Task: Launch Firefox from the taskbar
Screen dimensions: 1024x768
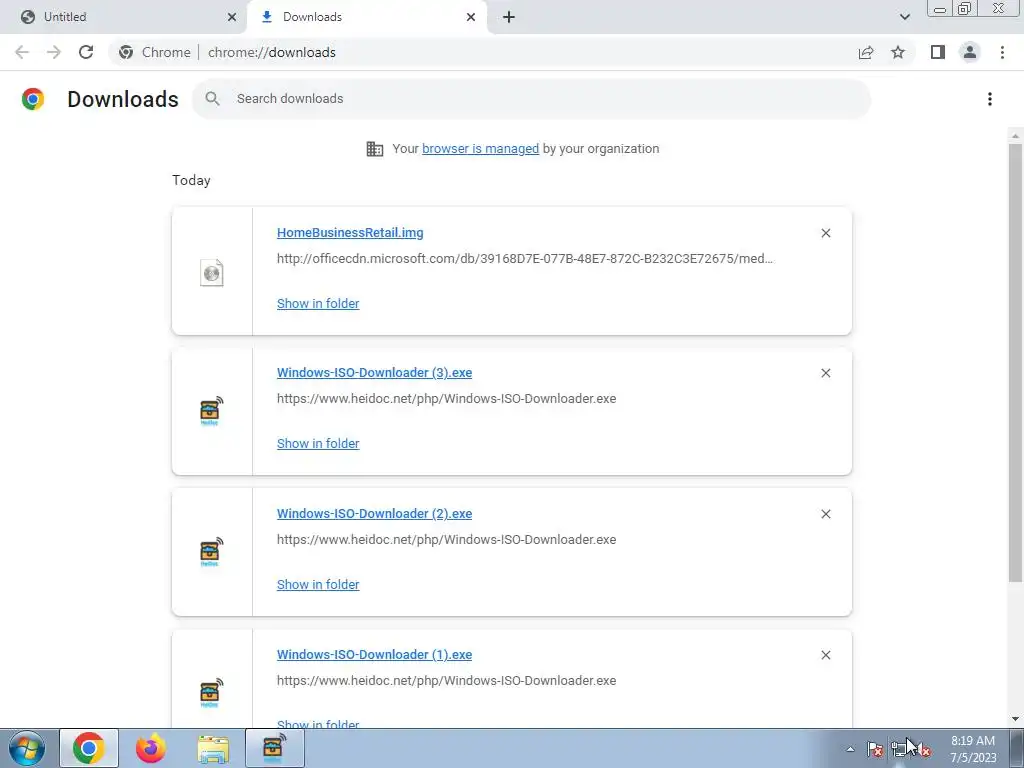Action: tap(151, 748)
